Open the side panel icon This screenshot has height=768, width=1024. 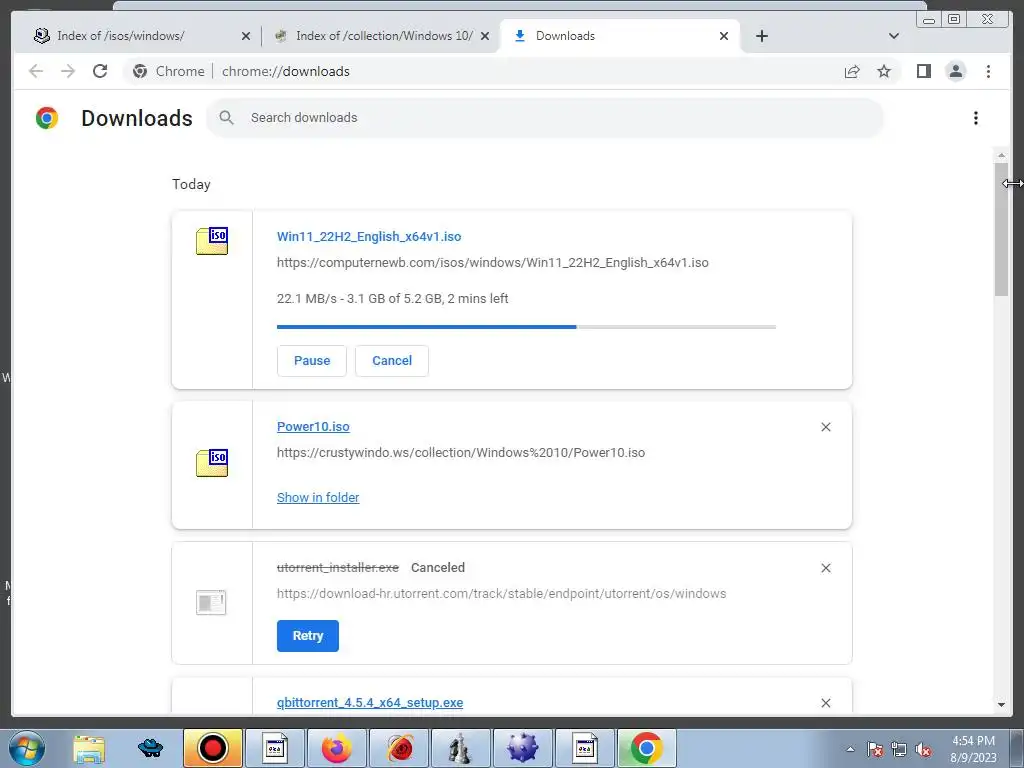(923, 71)
